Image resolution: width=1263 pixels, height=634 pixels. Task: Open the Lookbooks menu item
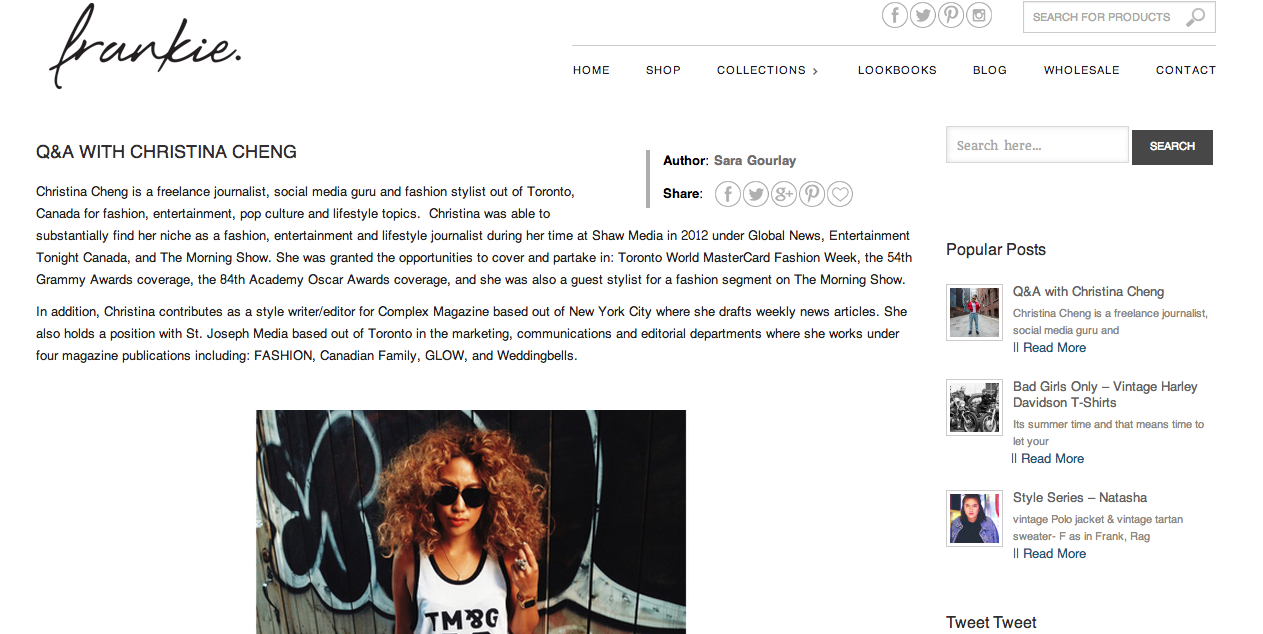click(x=897, y=70)
